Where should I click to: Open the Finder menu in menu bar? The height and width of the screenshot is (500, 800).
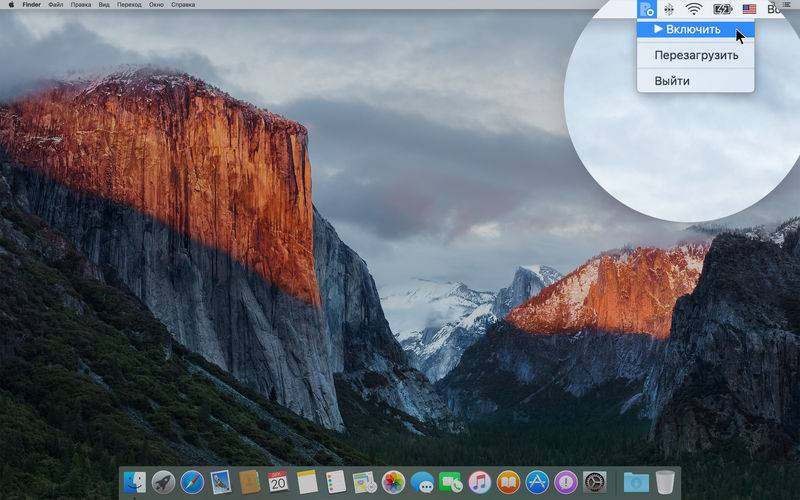pos(32,5)
